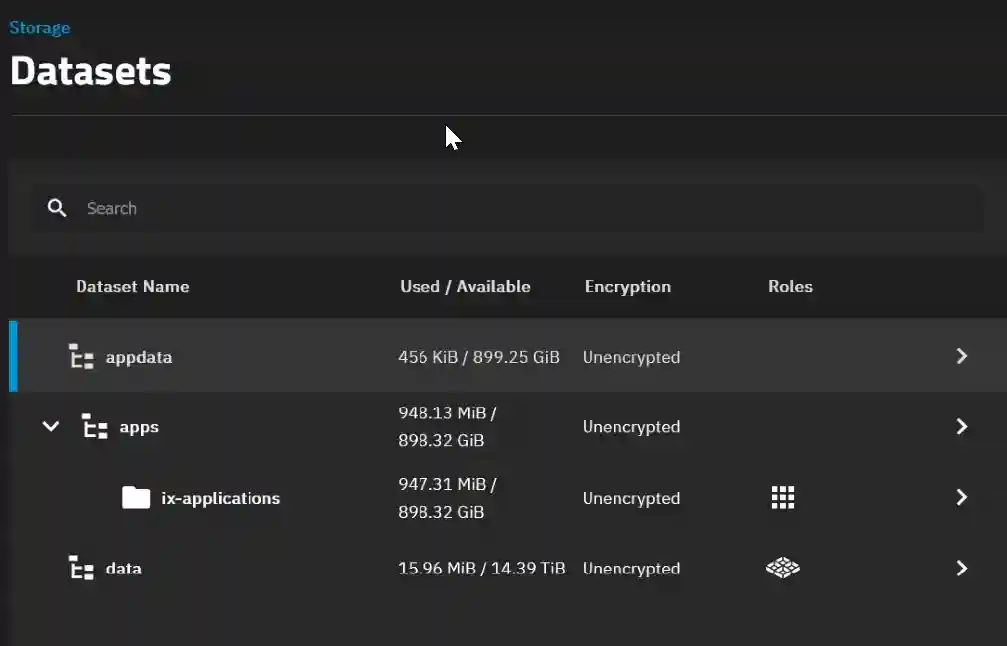Image resolution: width=1007 pixels, height=646 pixels.
Task: Open the Storage breadcrumb link
Action: [x=39, y=27]
